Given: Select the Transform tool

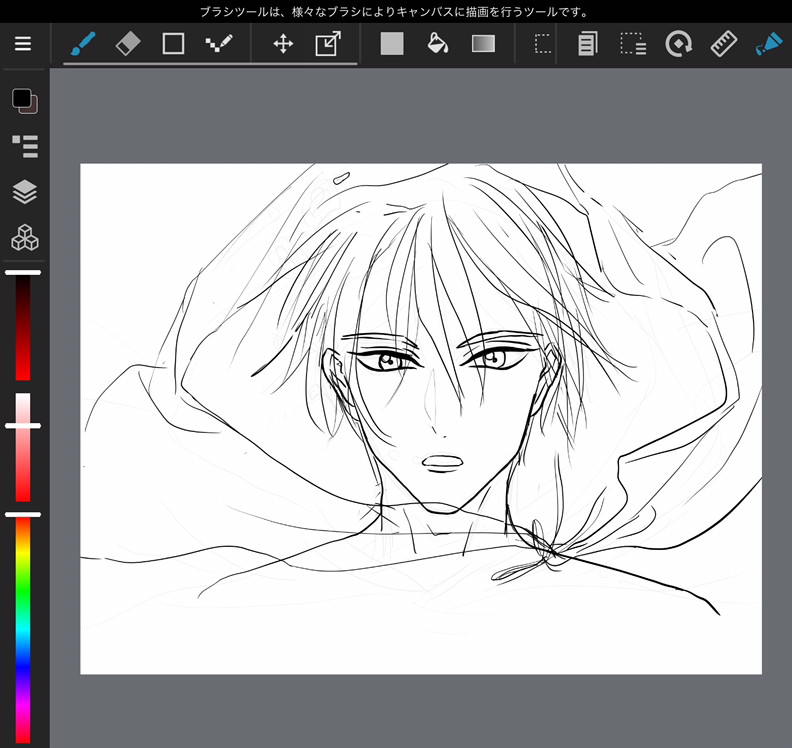Looking at the screenshot, I should (x=328, y=44).
